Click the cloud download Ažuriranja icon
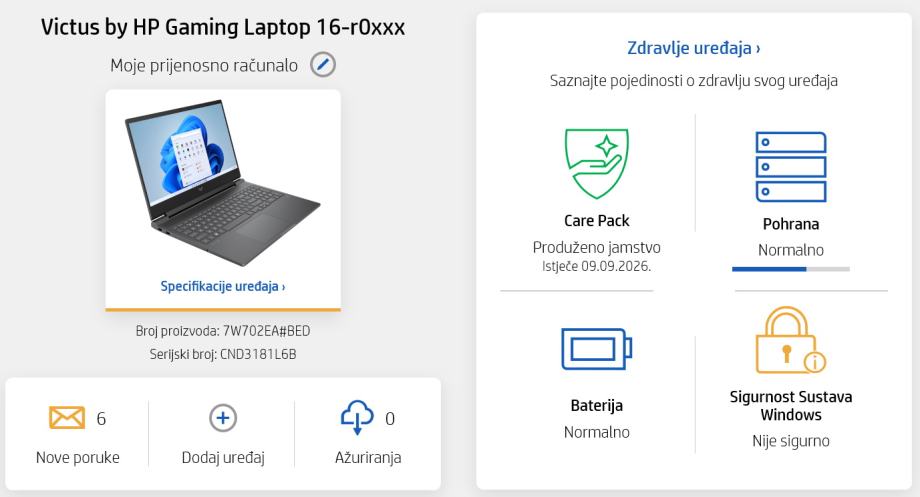 (357, 417)
